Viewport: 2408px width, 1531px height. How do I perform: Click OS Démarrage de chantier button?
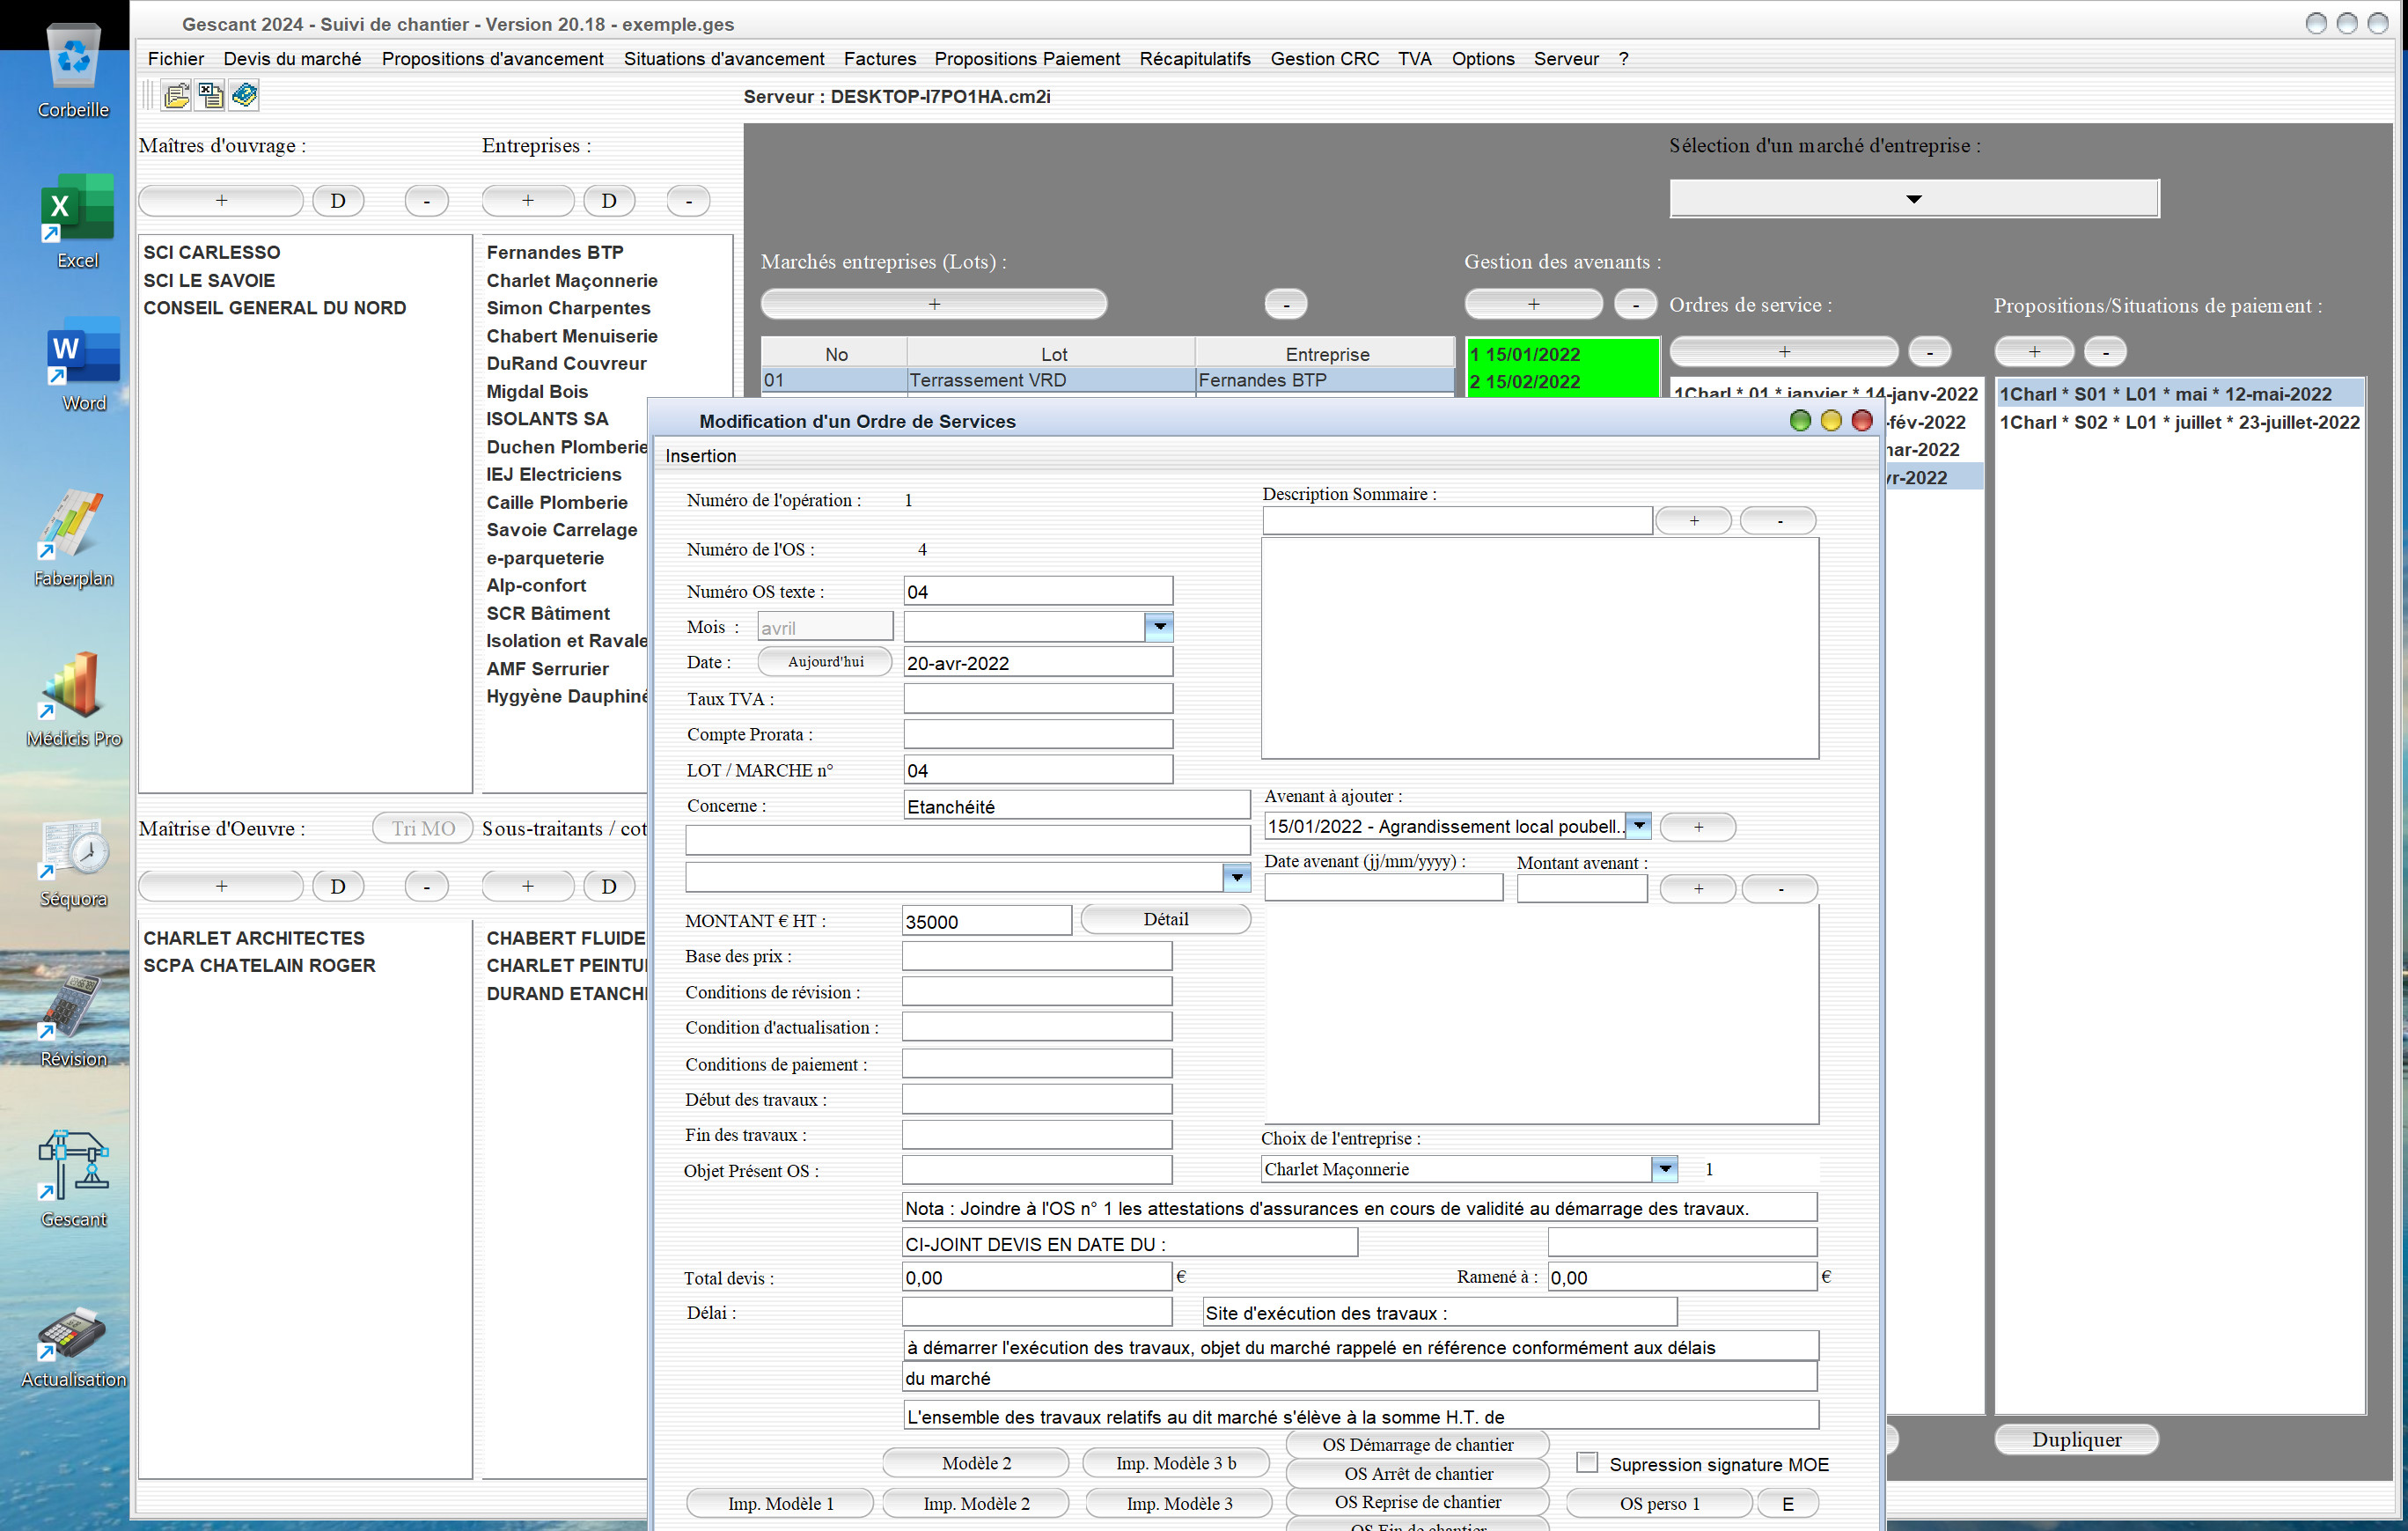[x=1417, y=1445]
